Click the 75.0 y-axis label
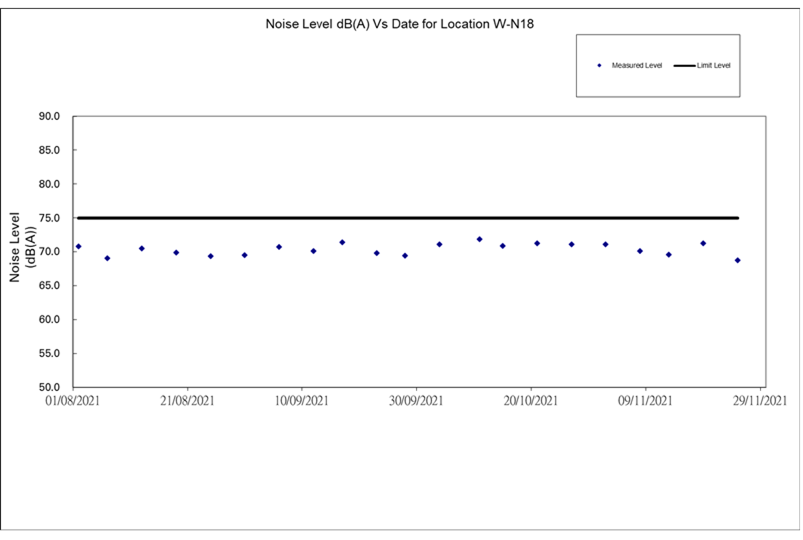 (x=50, y=218)
